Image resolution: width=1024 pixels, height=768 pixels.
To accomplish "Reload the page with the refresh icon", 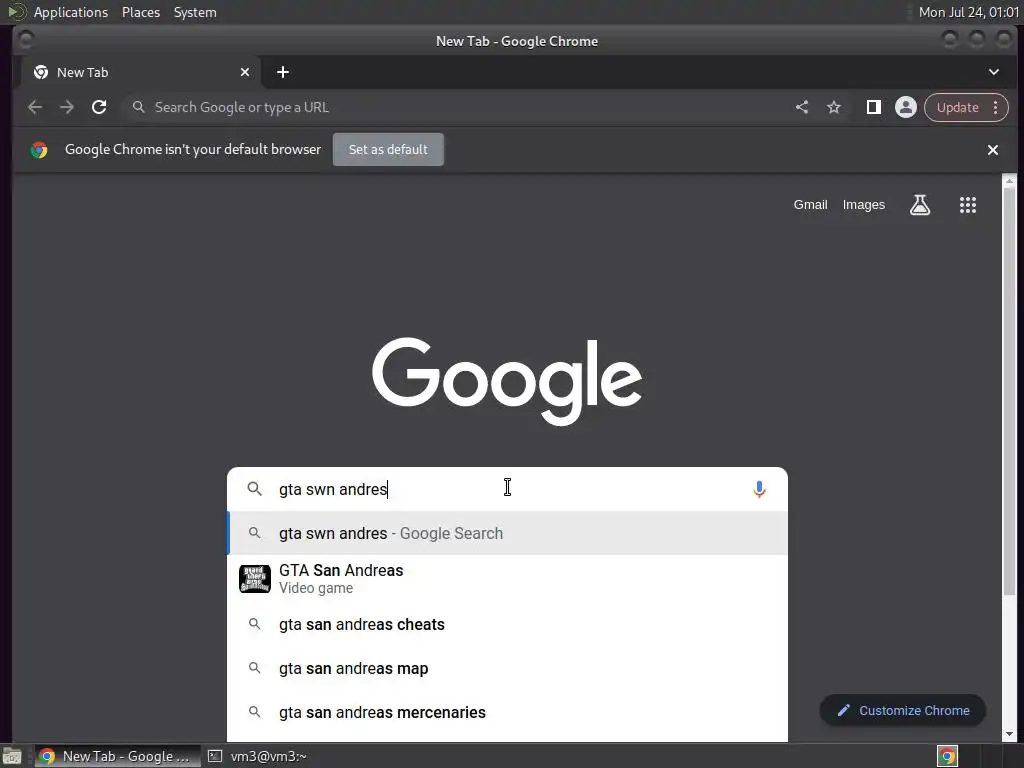I will pyautogui.click(x=99, y=107).
